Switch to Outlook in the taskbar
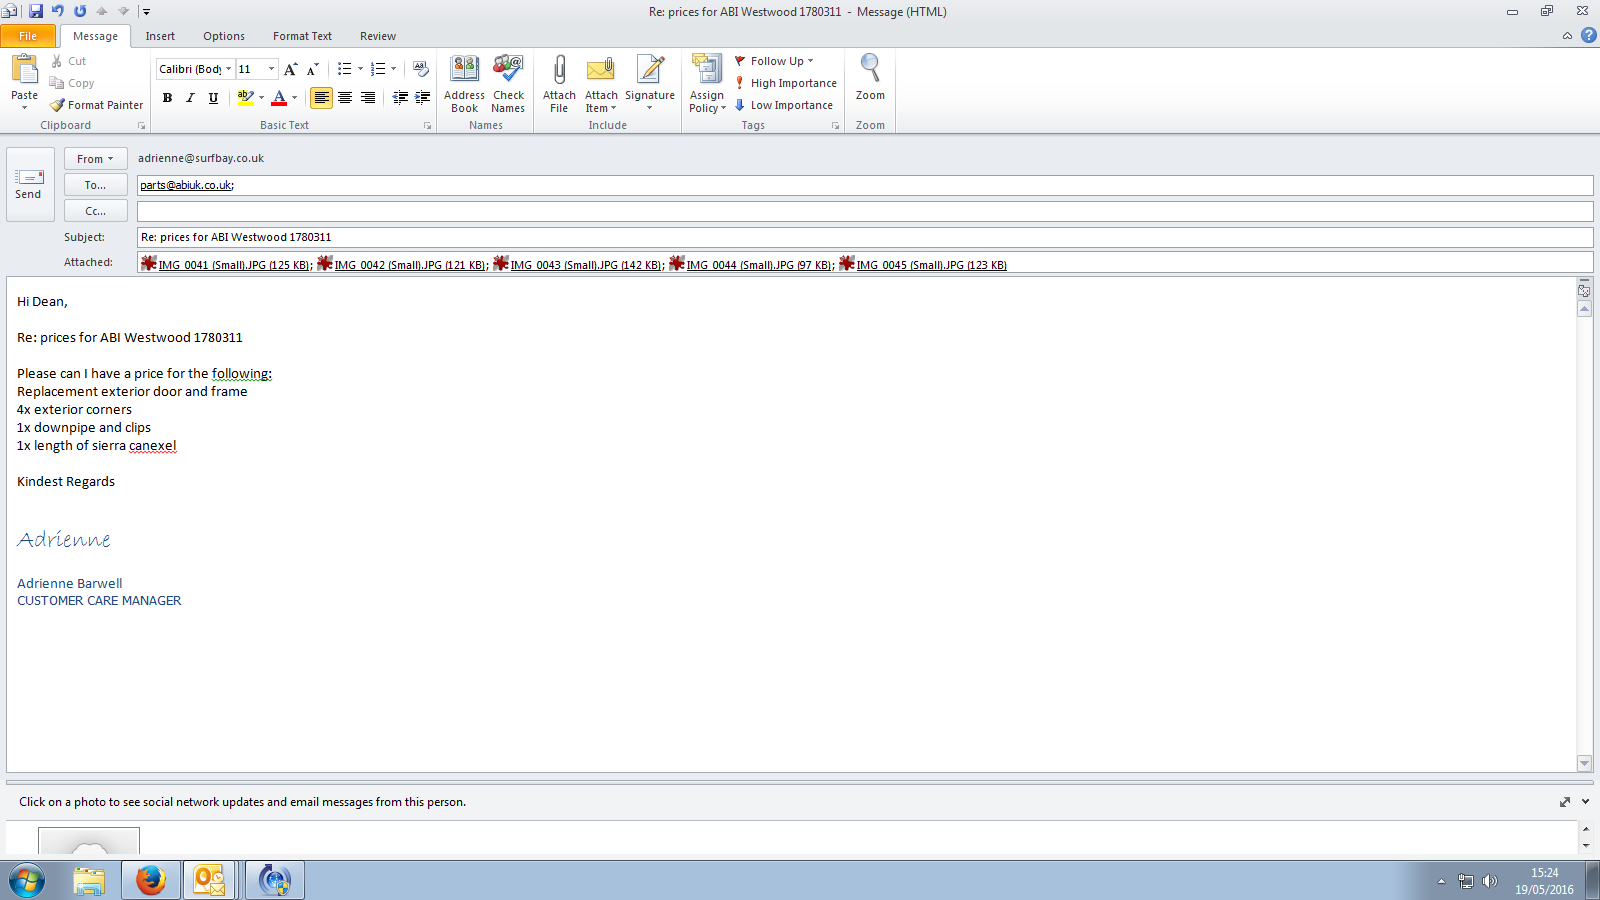1600x900 pixels. [x=209, y=881]
